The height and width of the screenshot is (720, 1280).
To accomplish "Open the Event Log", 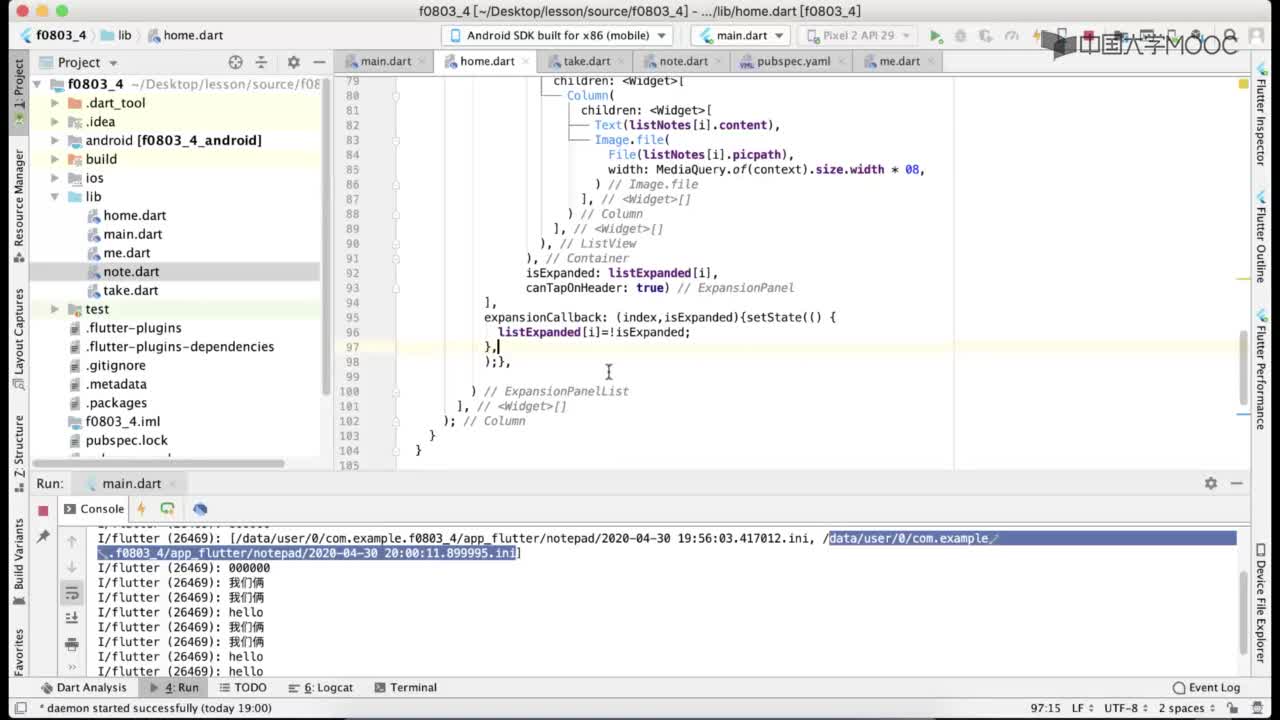I will [1206, 687].
